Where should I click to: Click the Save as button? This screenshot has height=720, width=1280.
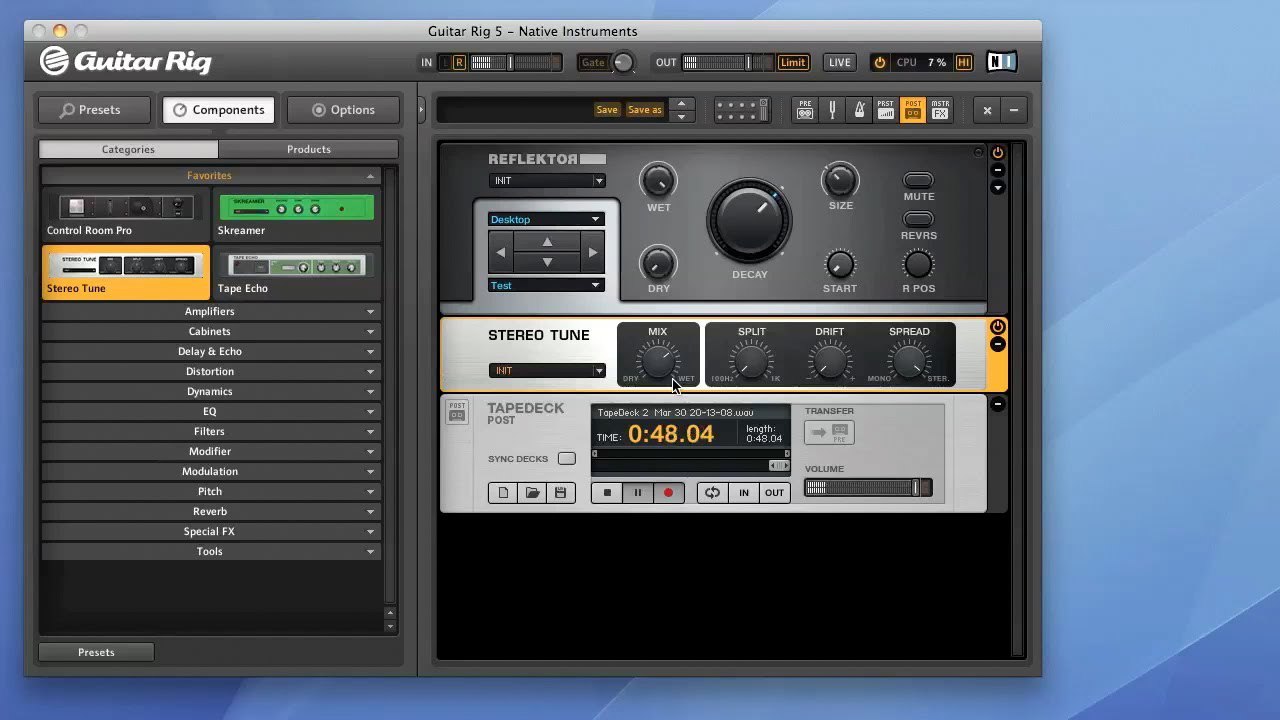(645, 110)
